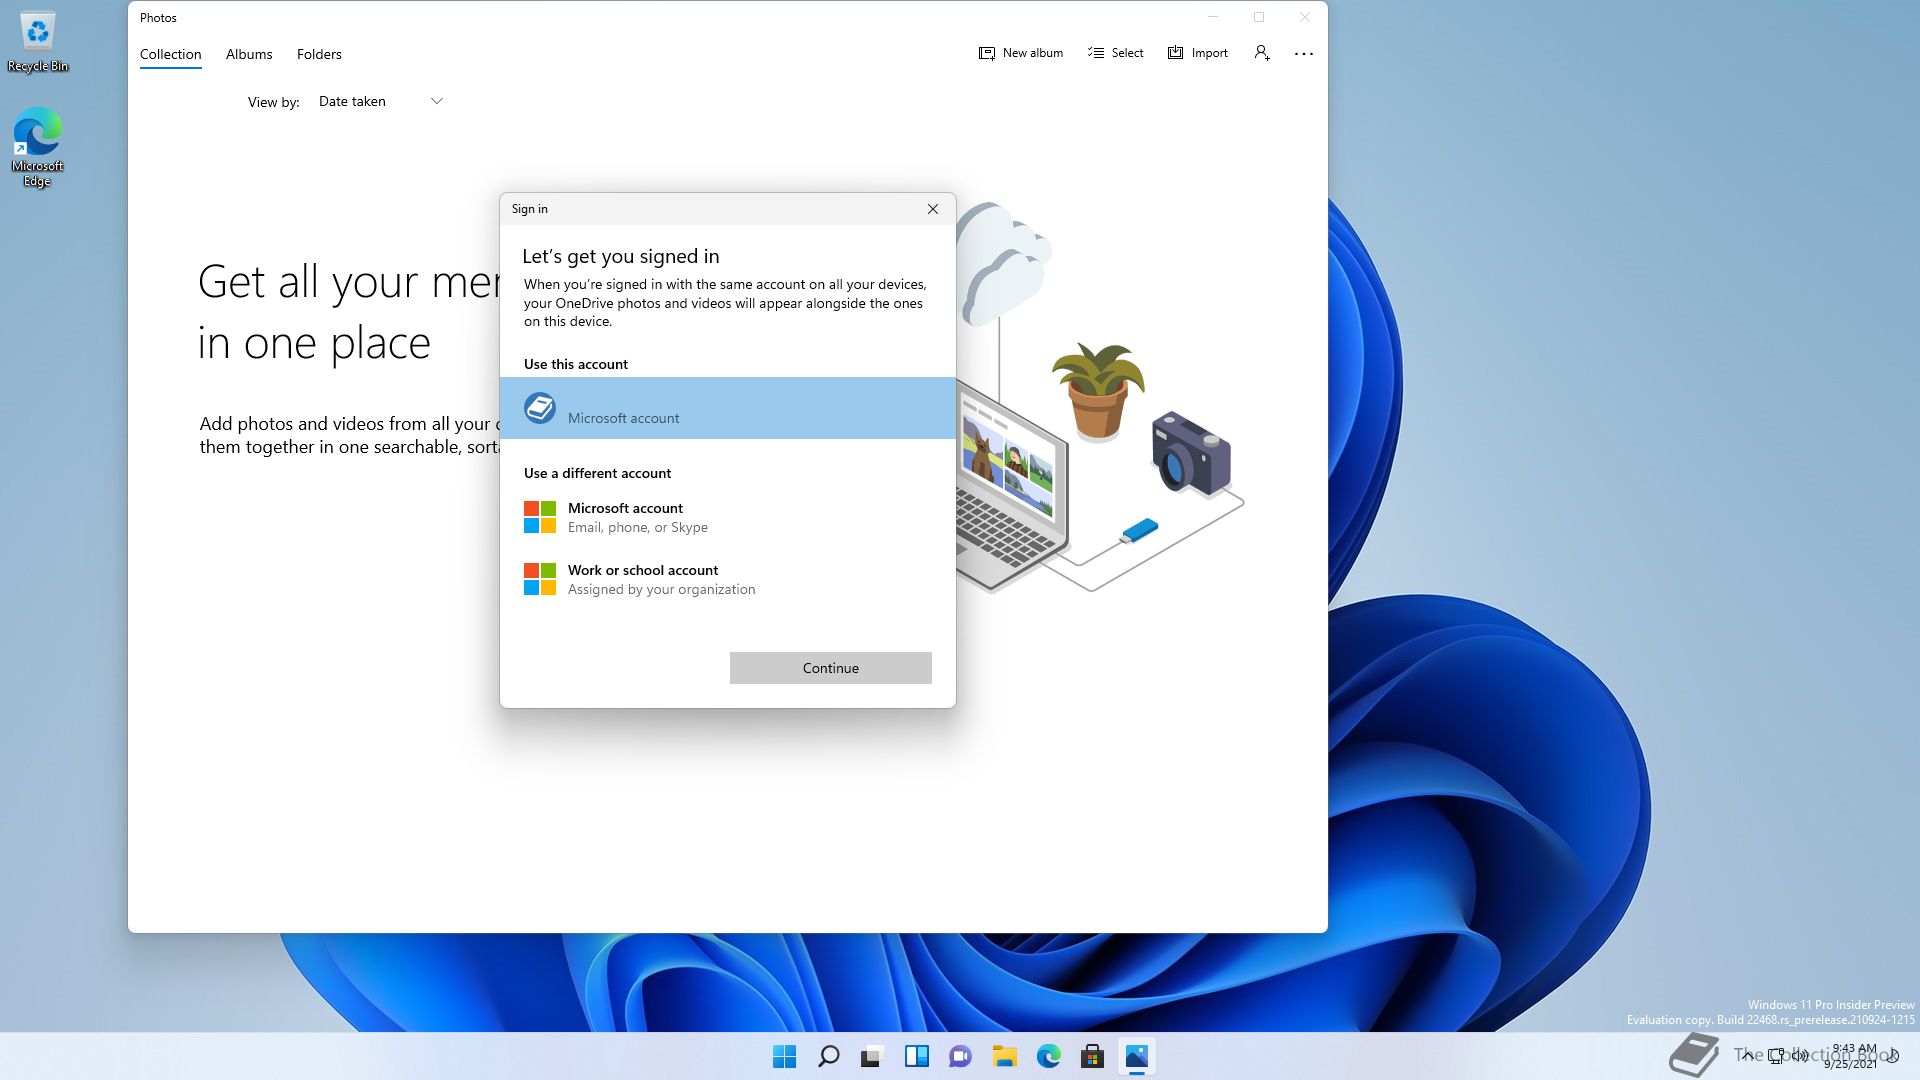1920x1080 pixels.
Task: Click the Microsoft logo beside Email, phone, or Skype
Action: click(540, 517)
